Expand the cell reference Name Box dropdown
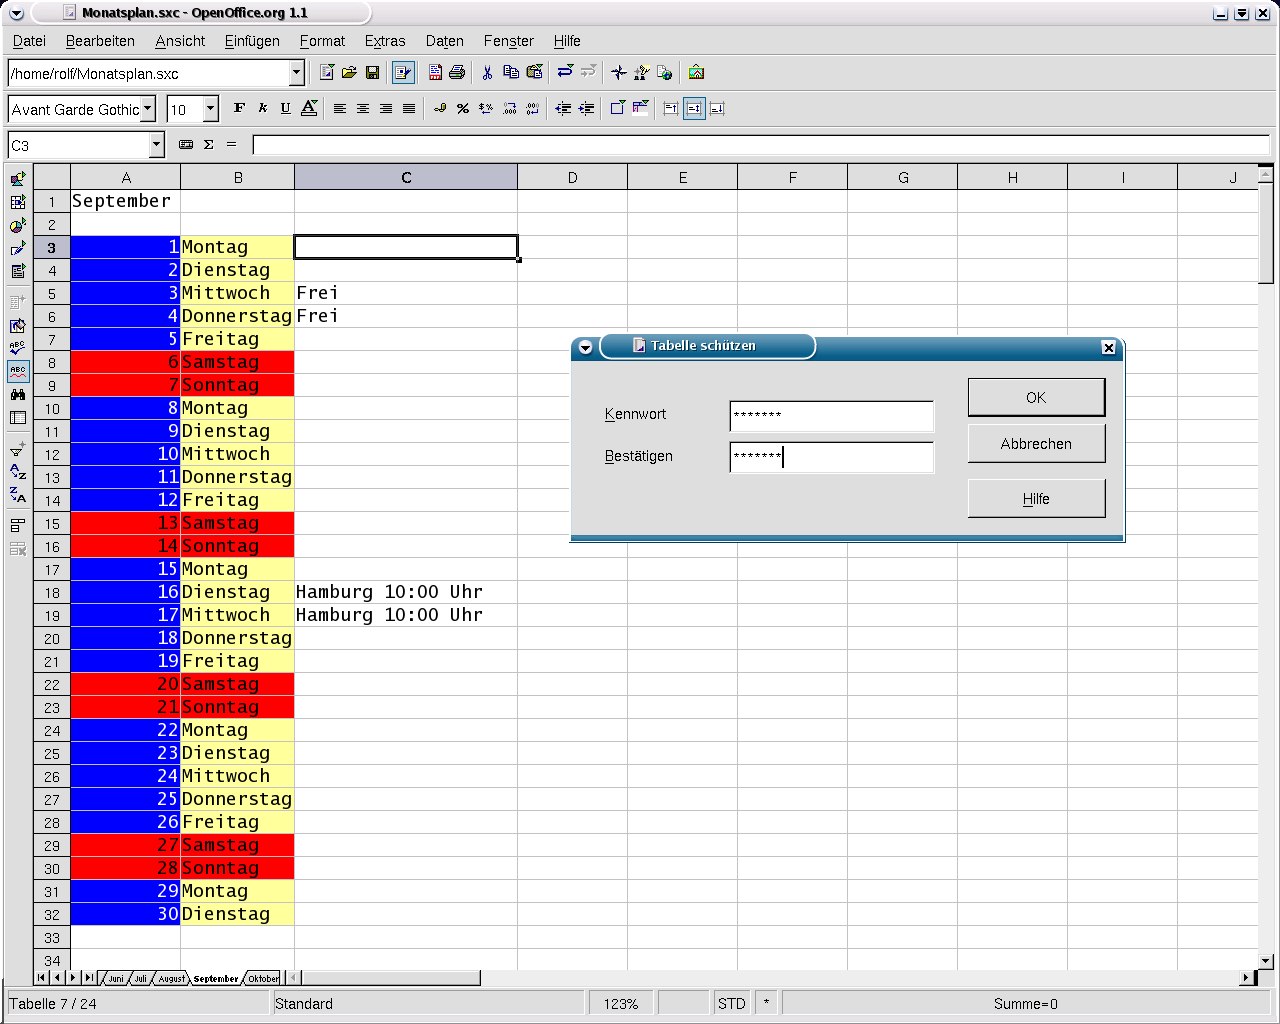 pos(156,145)
